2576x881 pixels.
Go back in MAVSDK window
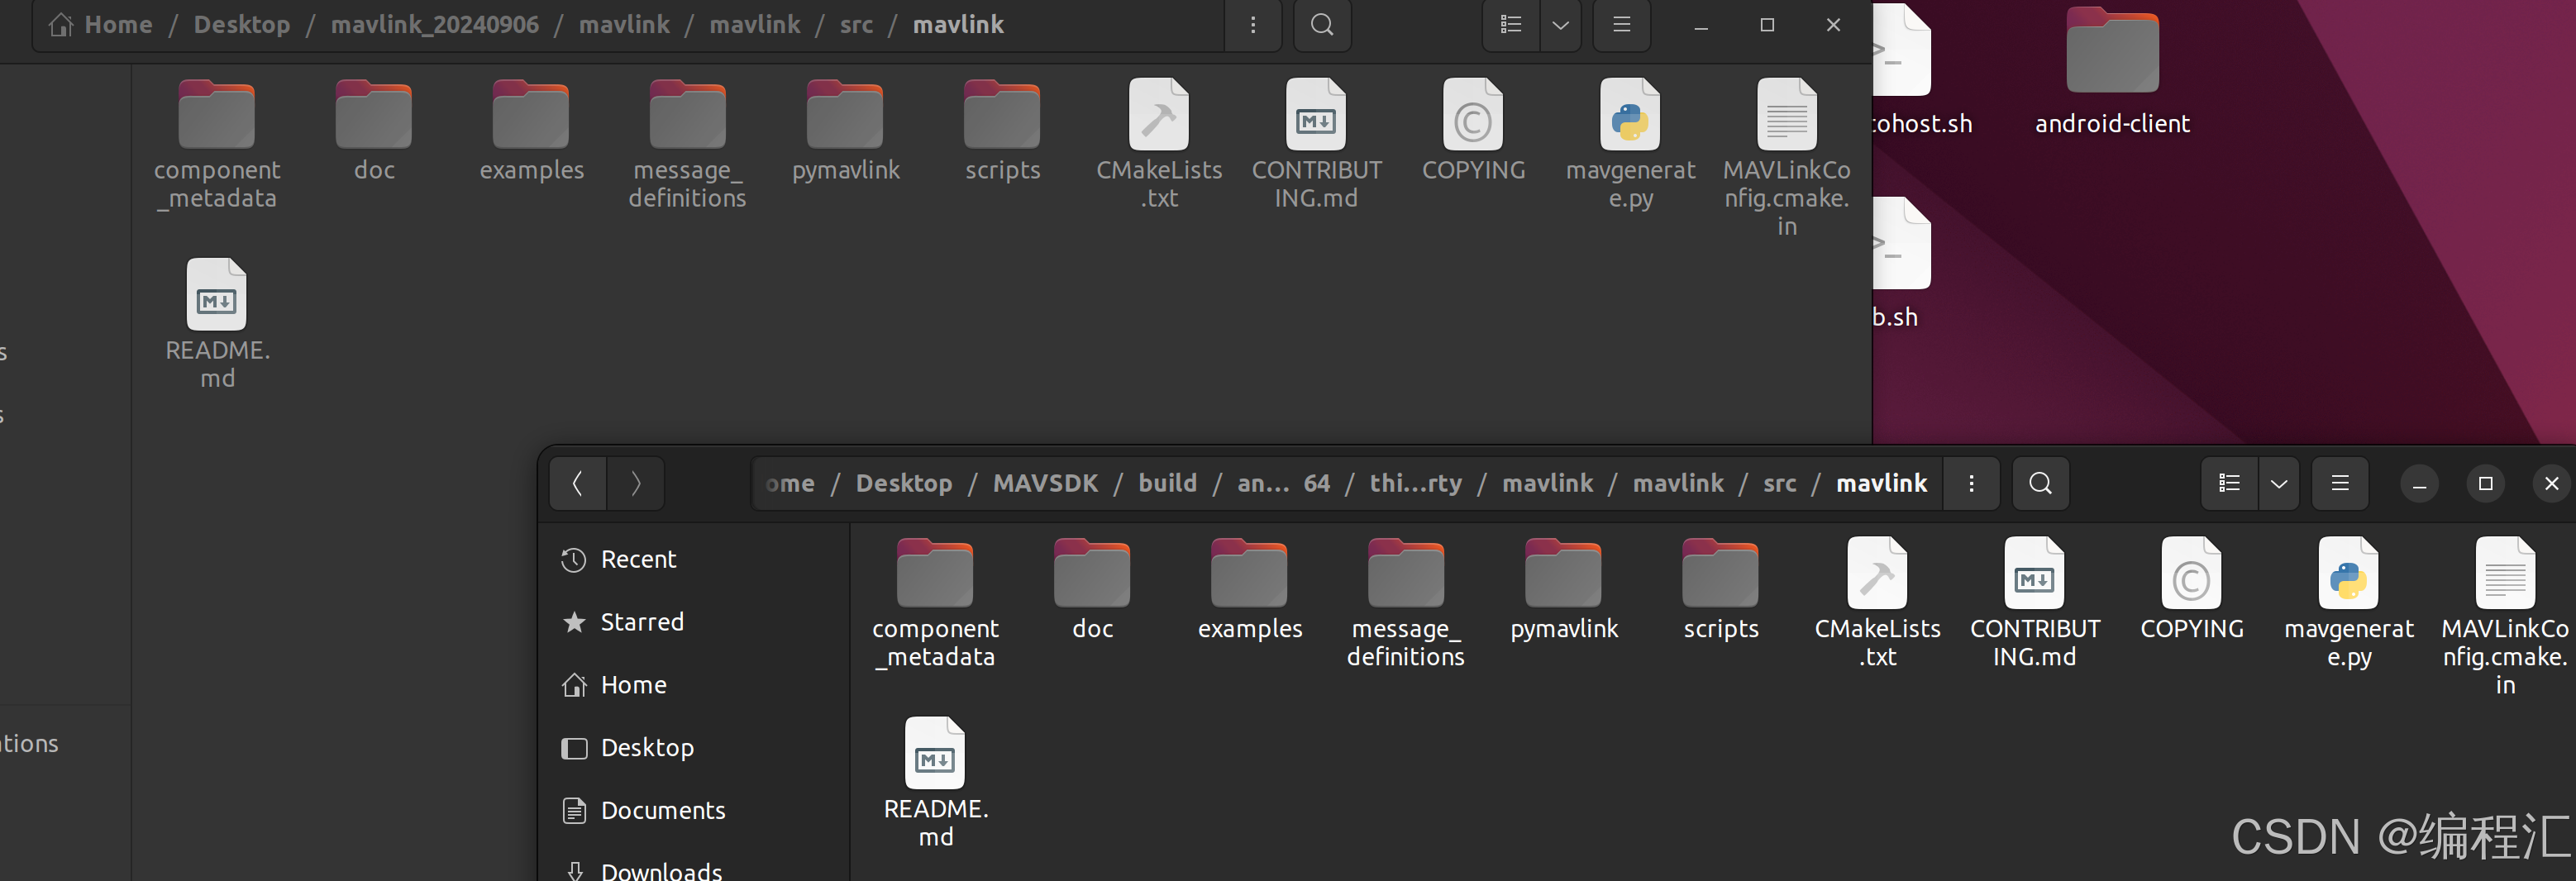pos(577,483)
